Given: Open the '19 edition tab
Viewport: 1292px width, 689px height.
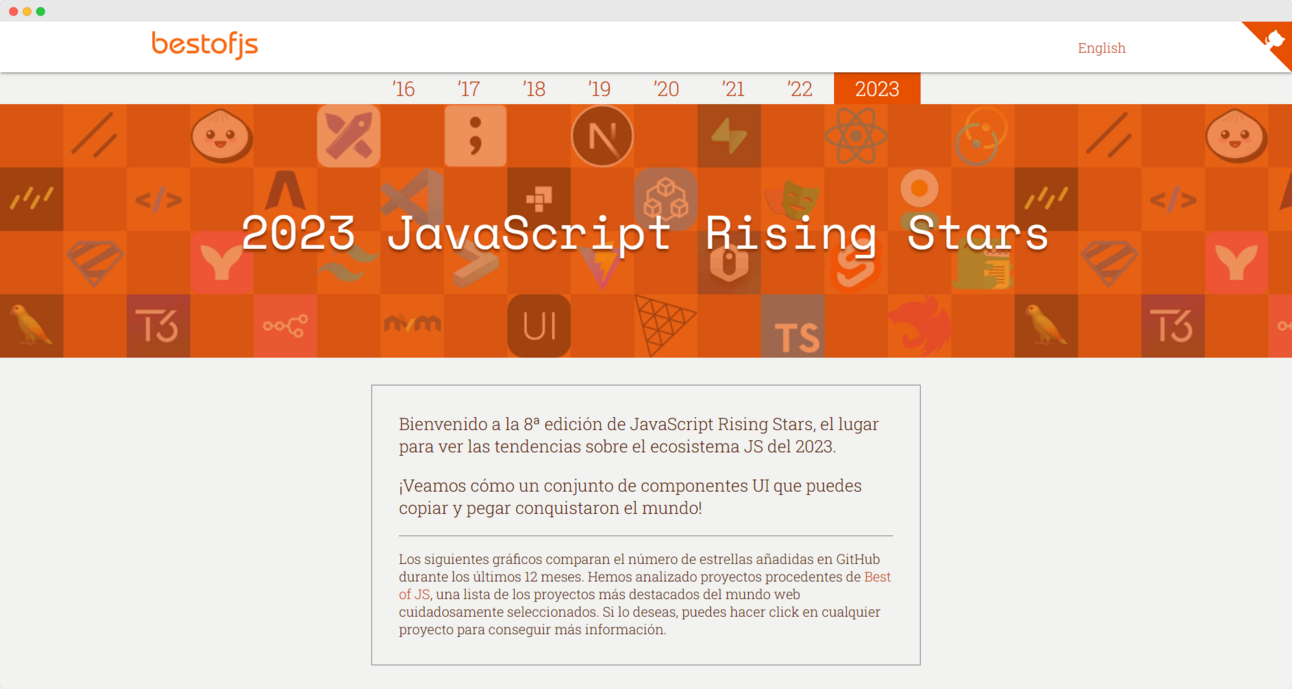Looking at the screenshot, I should click(599, 88).
